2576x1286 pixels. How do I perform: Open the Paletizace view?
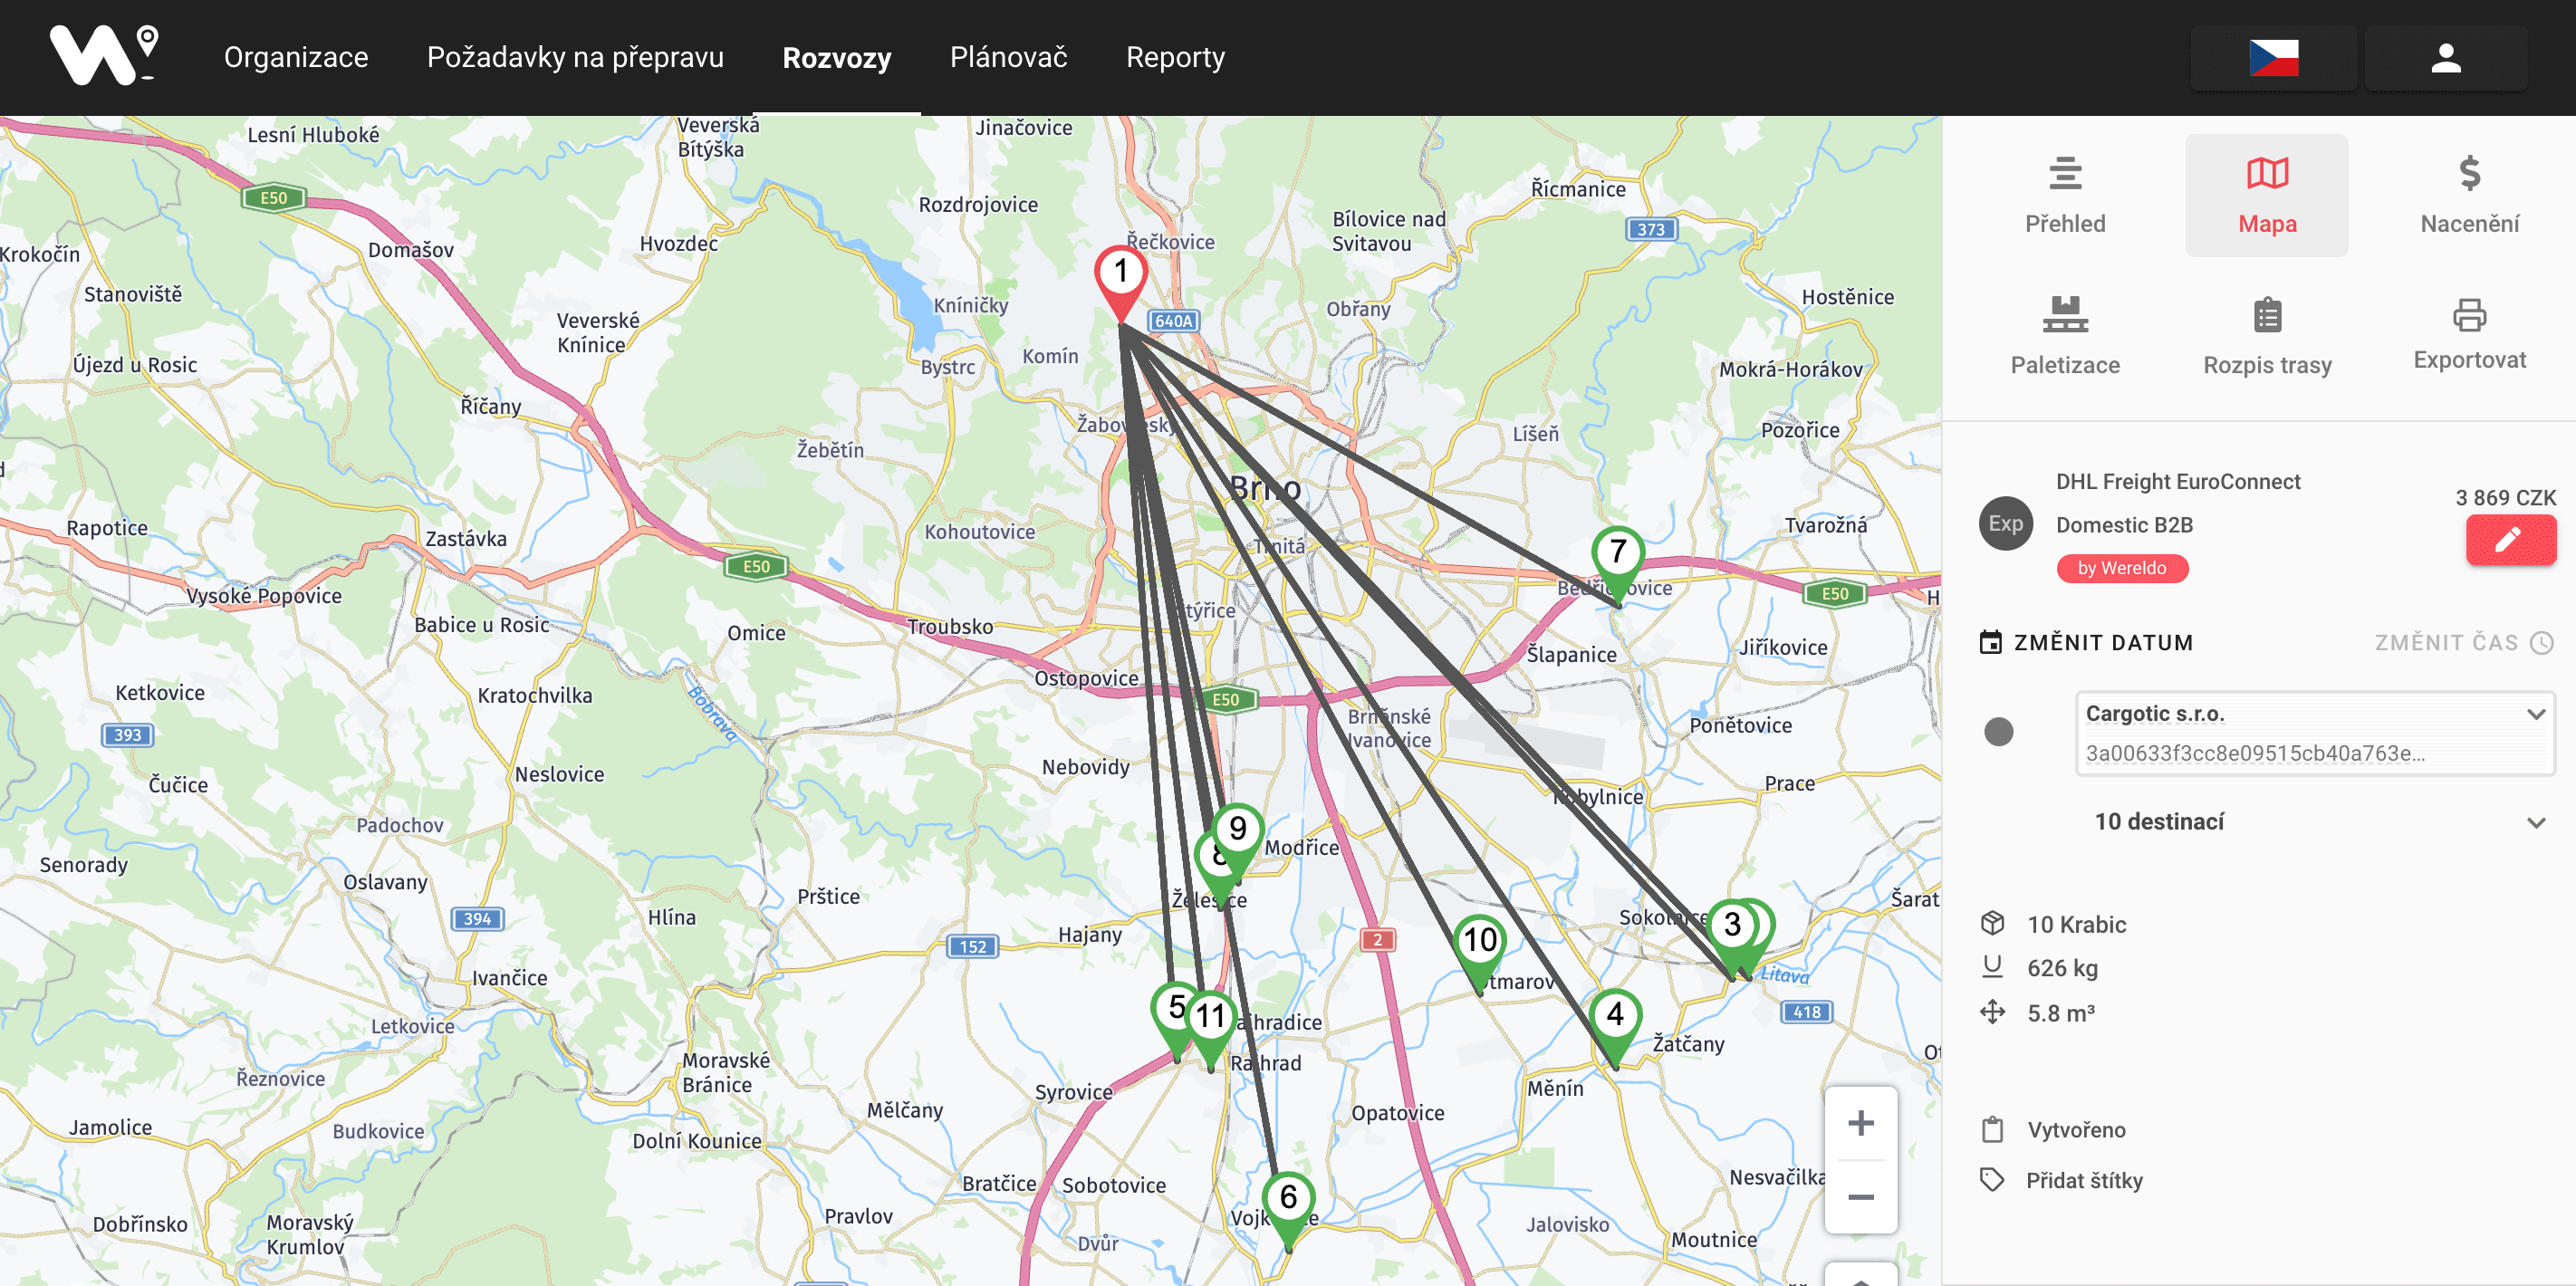[x=2065, y=336]
